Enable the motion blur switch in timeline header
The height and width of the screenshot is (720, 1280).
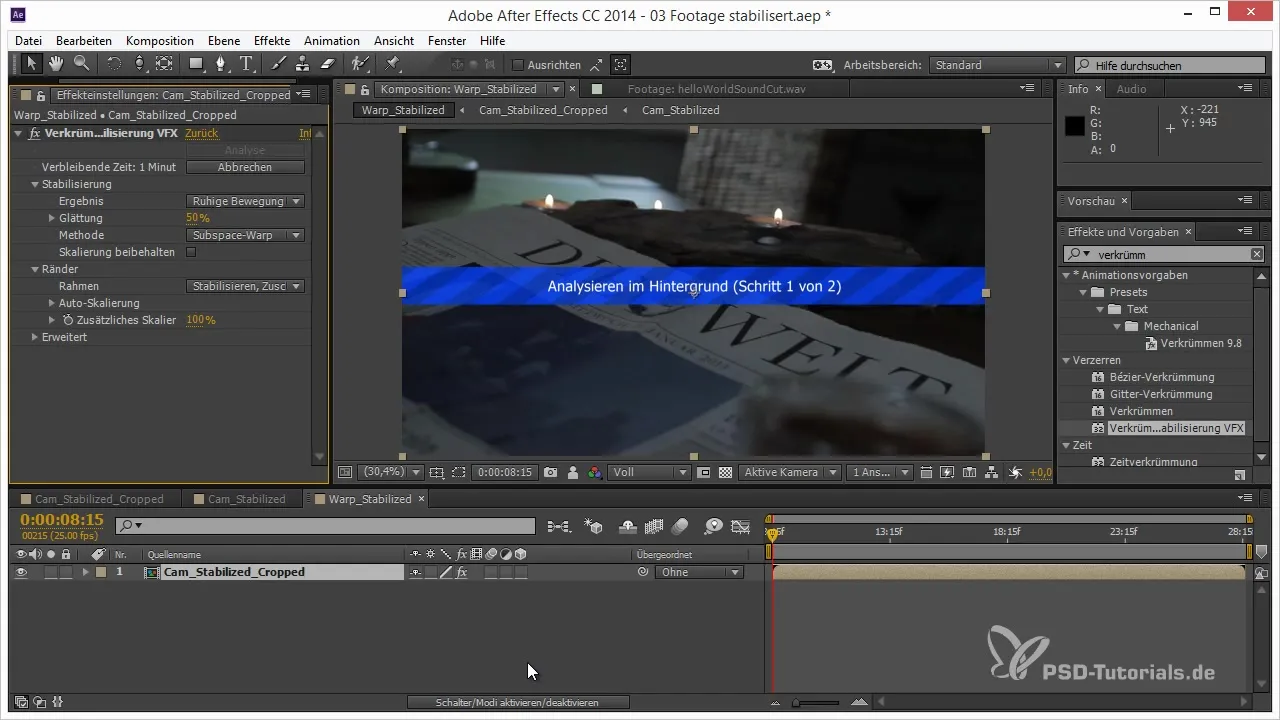[681, 525]
